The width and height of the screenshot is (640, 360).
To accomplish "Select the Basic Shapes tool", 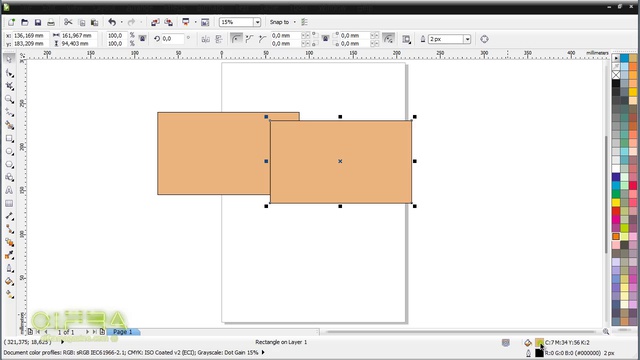I will point(9,177).
